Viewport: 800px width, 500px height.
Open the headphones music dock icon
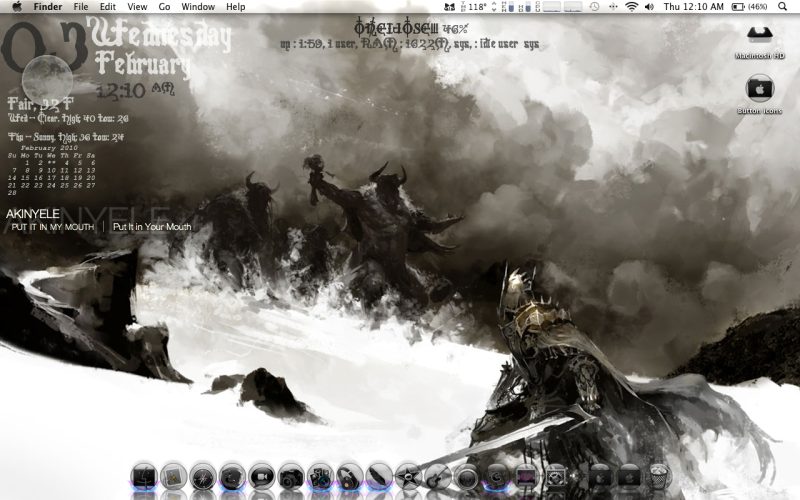349,478
